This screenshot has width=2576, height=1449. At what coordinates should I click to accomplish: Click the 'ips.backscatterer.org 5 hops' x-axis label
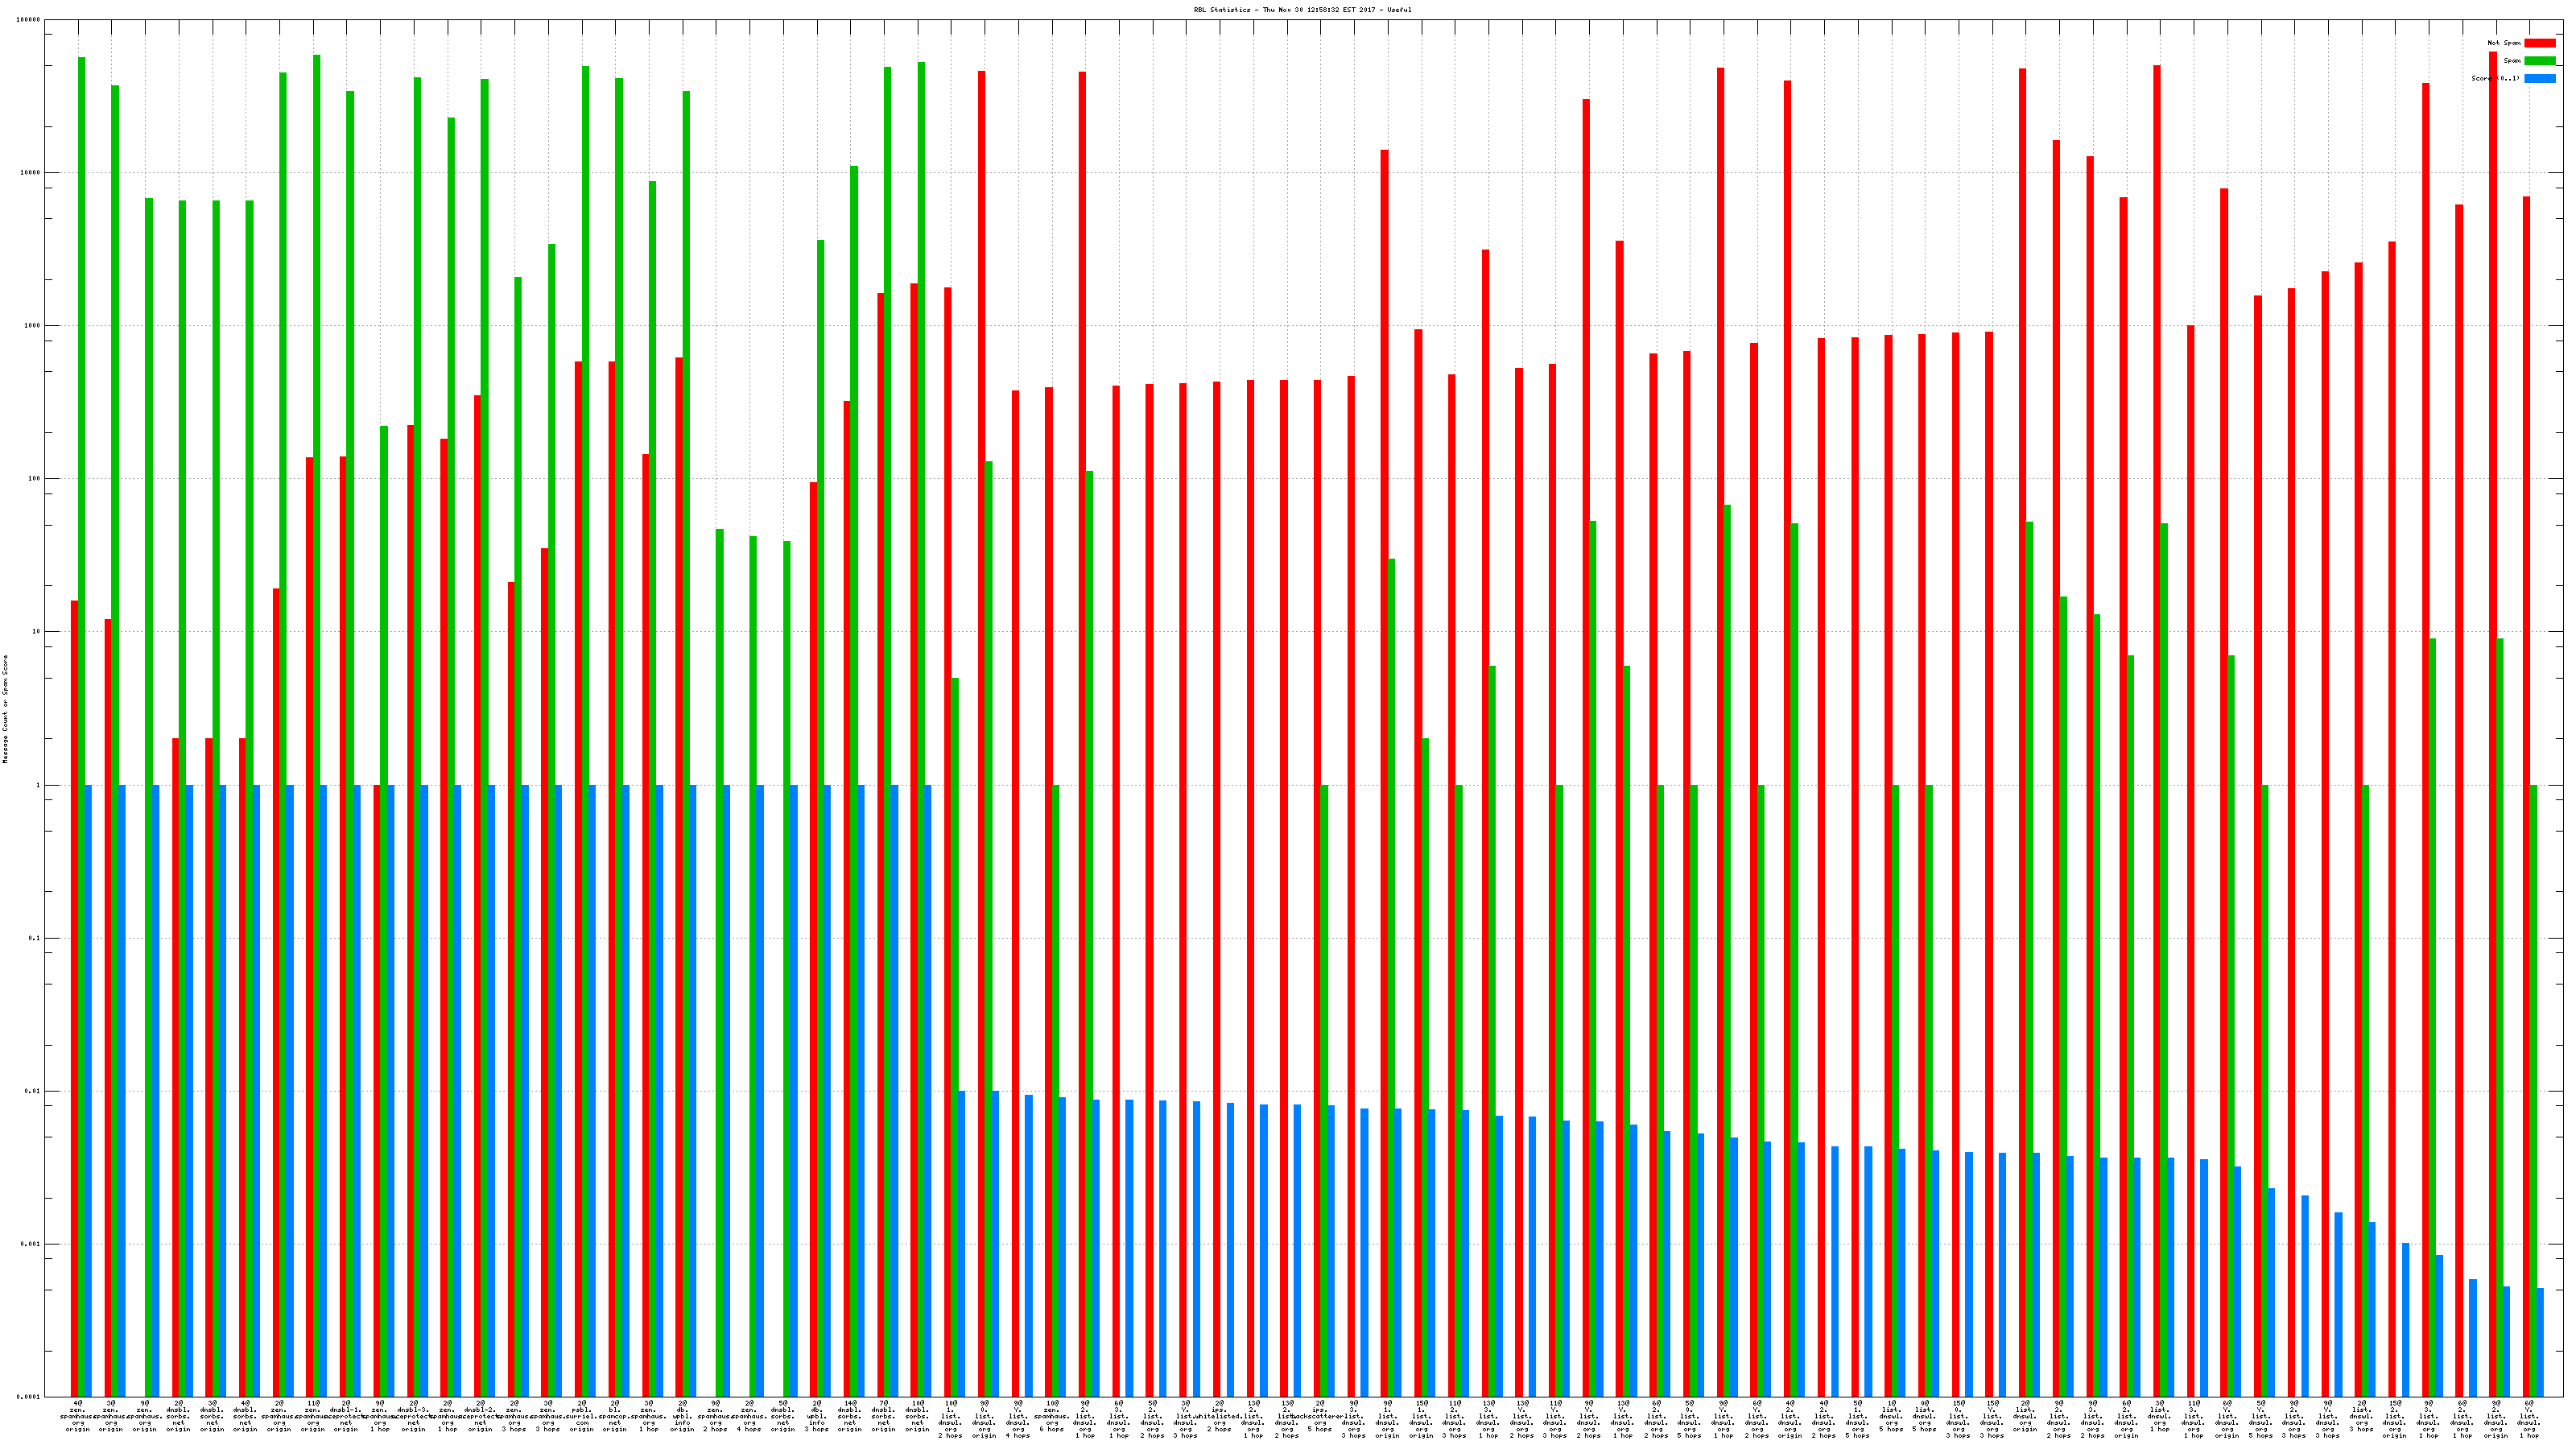pyautogui.click(x=1320, y=1416)
